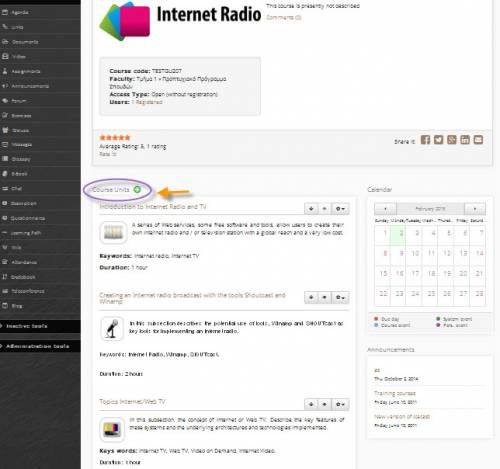Viewport: 500px width, 469px height.
Task: Go to Assignments in the sidebar
Action: [25, 71]
